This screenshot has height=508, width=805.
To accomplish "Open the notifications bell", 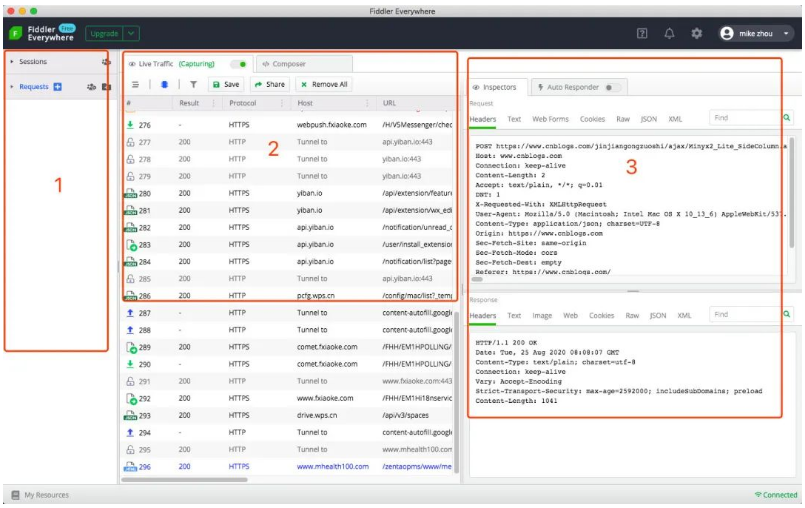I will click(x=669, y=33).
